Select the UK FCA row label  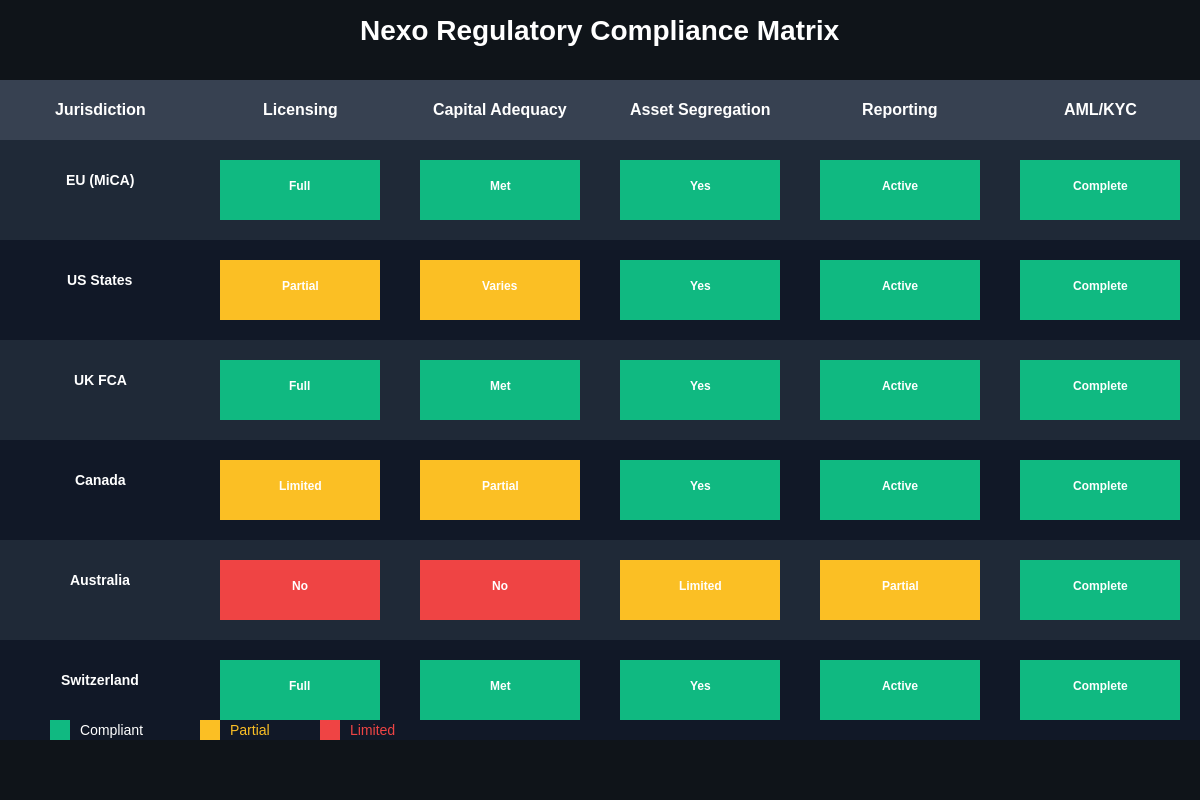click(100, 380)
